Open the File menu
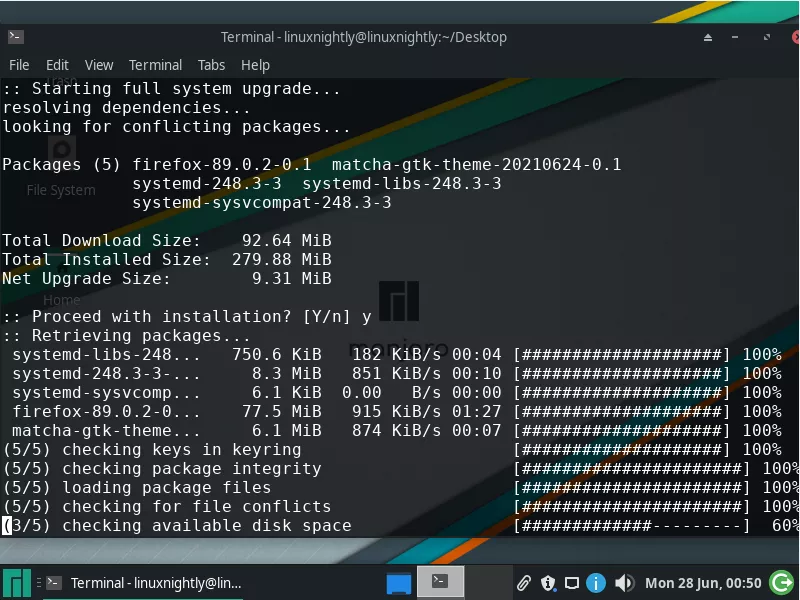Screen dimensions: 800x600 click(x=19, y=65)
